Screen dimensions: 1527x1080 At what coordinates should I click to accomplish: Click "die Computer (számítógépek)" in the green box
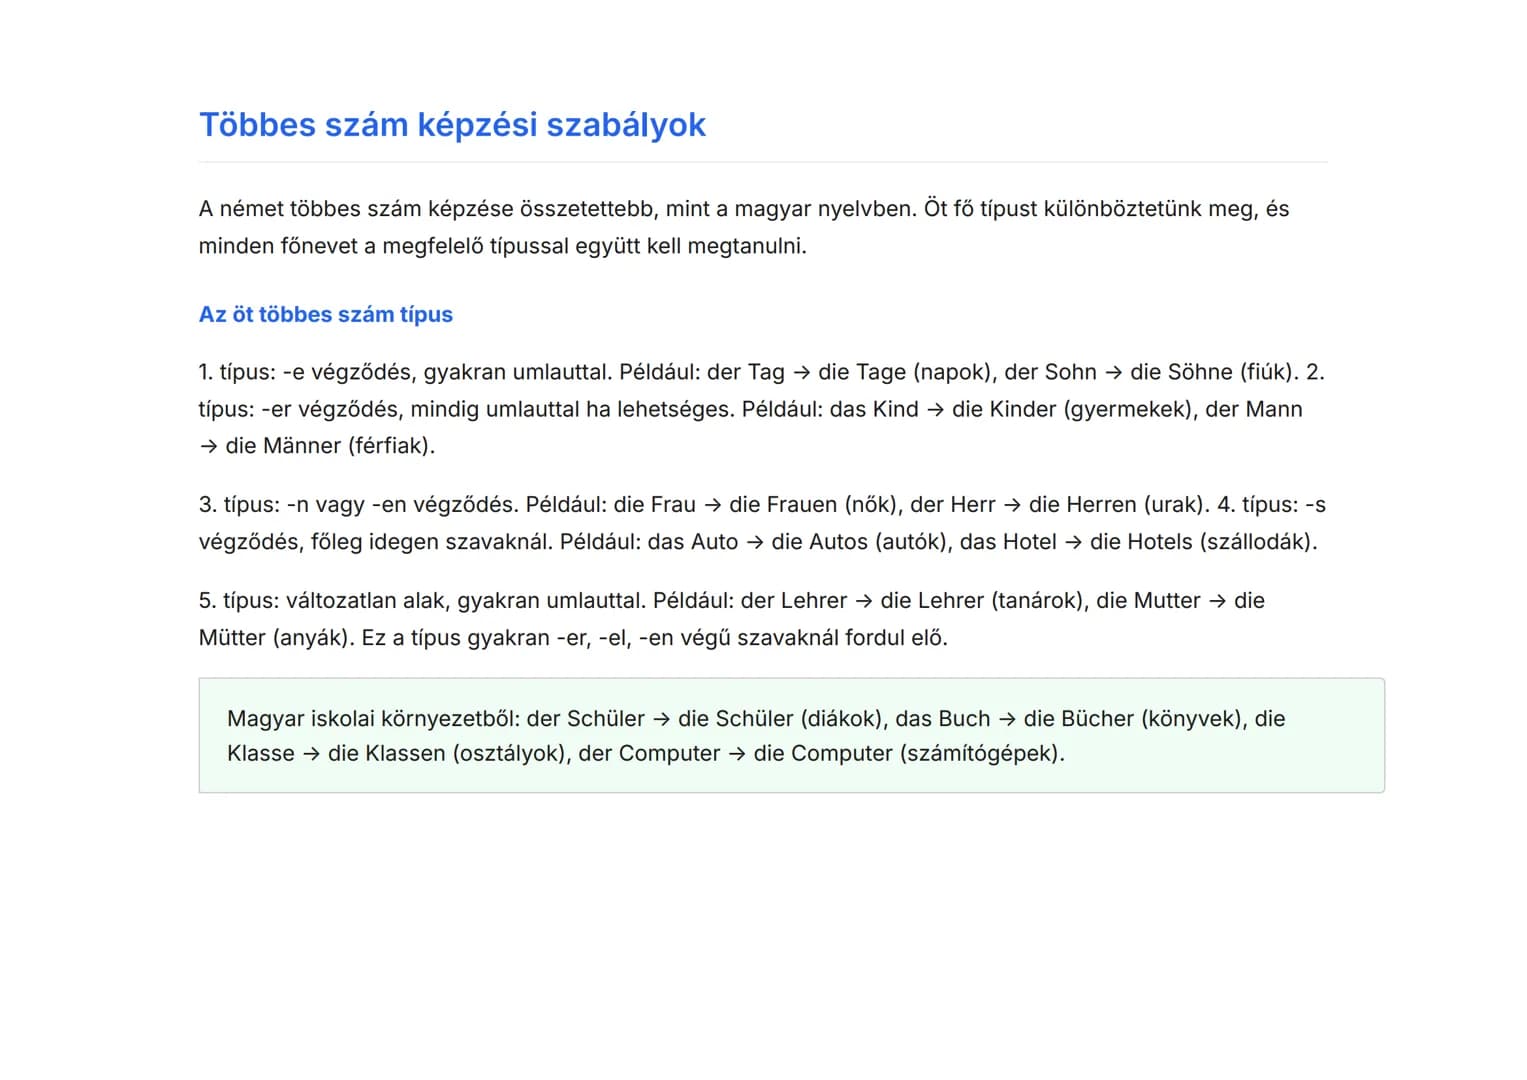point(908,754)
